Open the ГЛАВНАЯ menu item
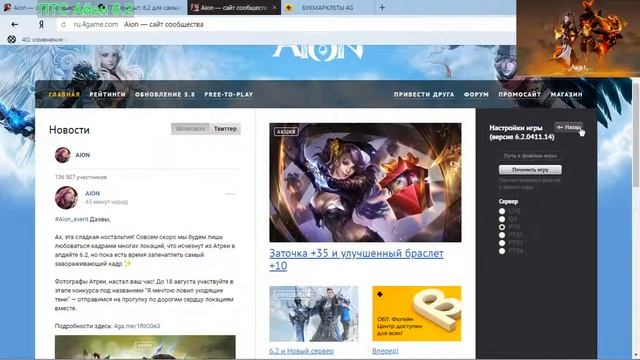Viewport: 640px width, 360px height. pyautogui.click(x=64, y=94)
